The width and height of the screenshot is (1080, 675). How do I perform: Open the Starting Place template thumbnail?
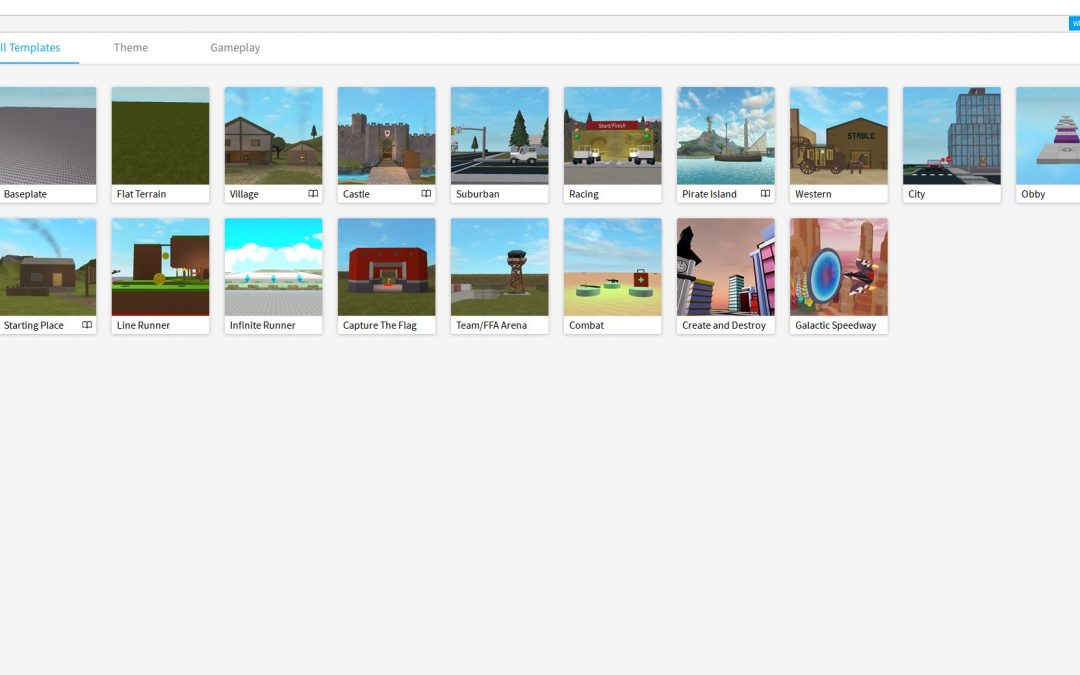point(48,267)
